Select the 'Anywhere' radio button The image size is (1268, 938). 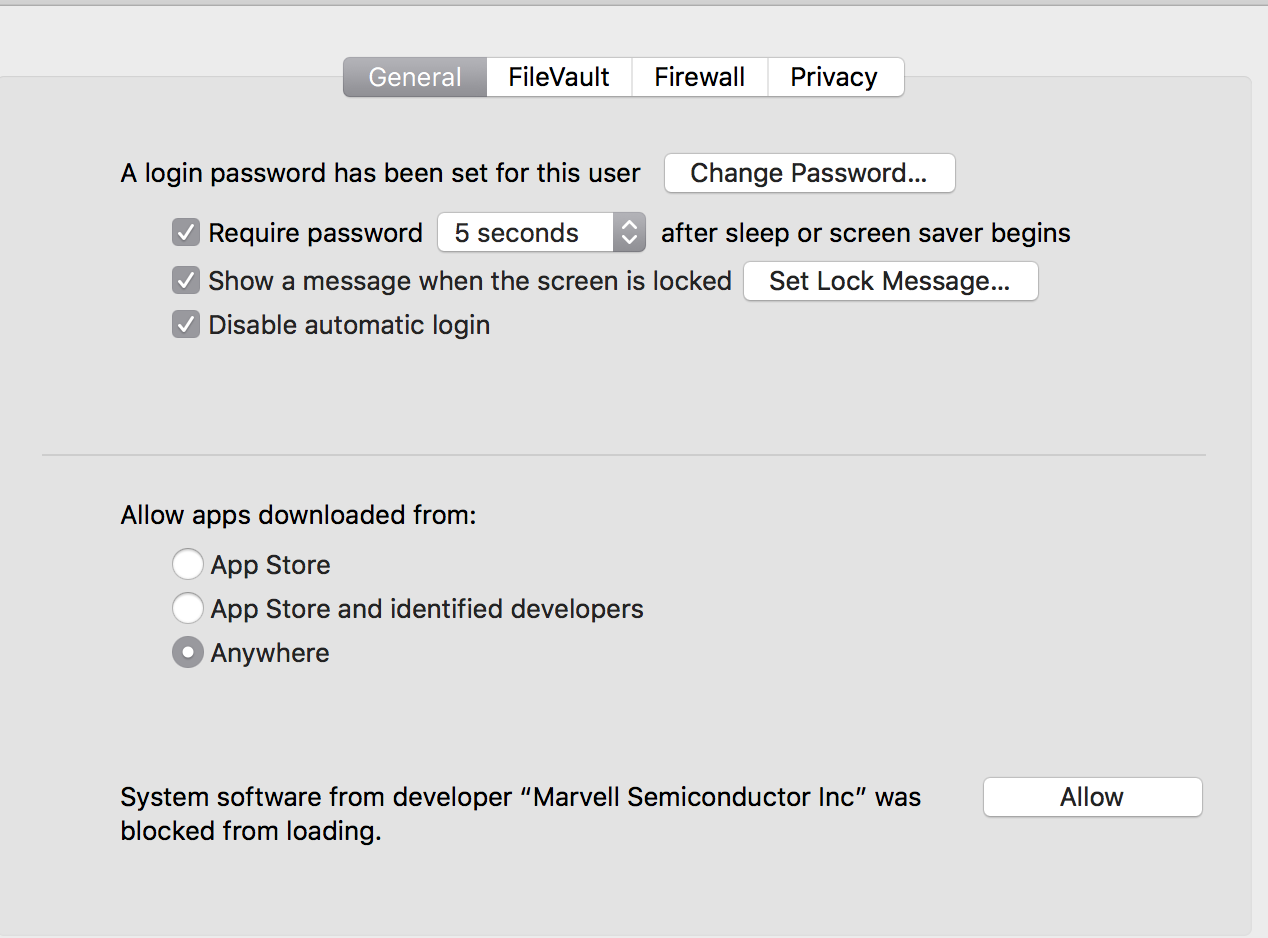[187, 653]
